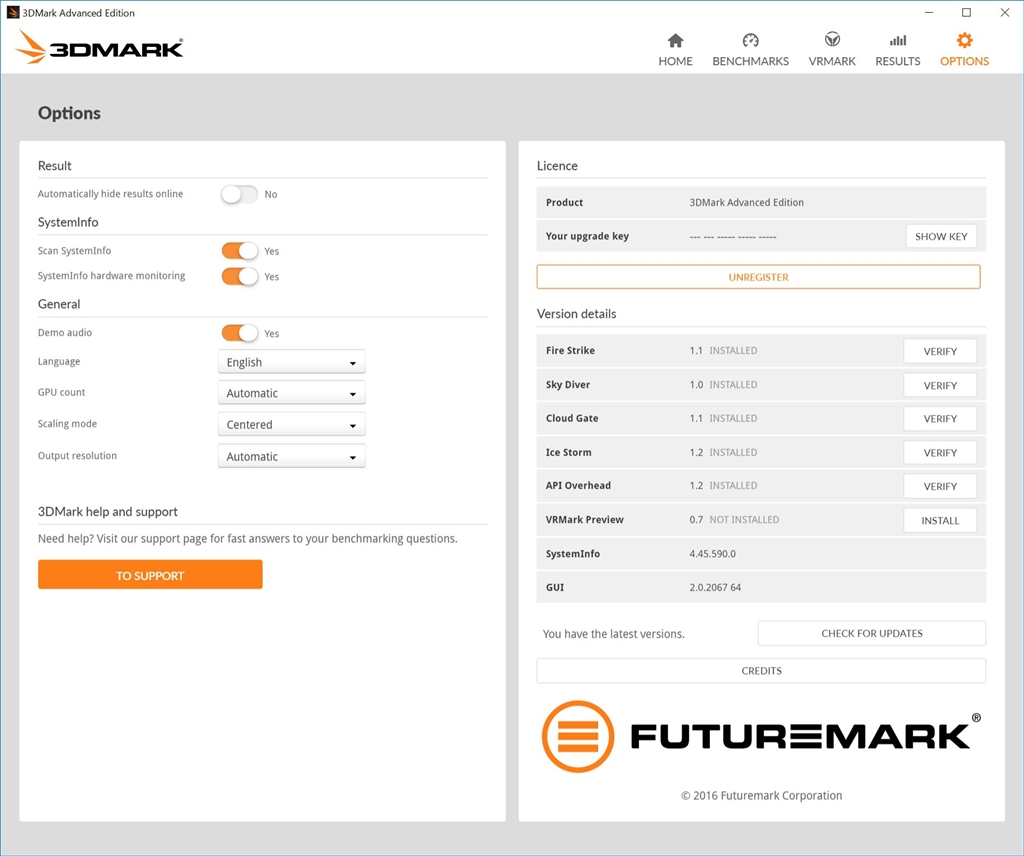Click the Results bar chart icon
The width and height of the screenshot is (1024, 856).
pos(898,40)
